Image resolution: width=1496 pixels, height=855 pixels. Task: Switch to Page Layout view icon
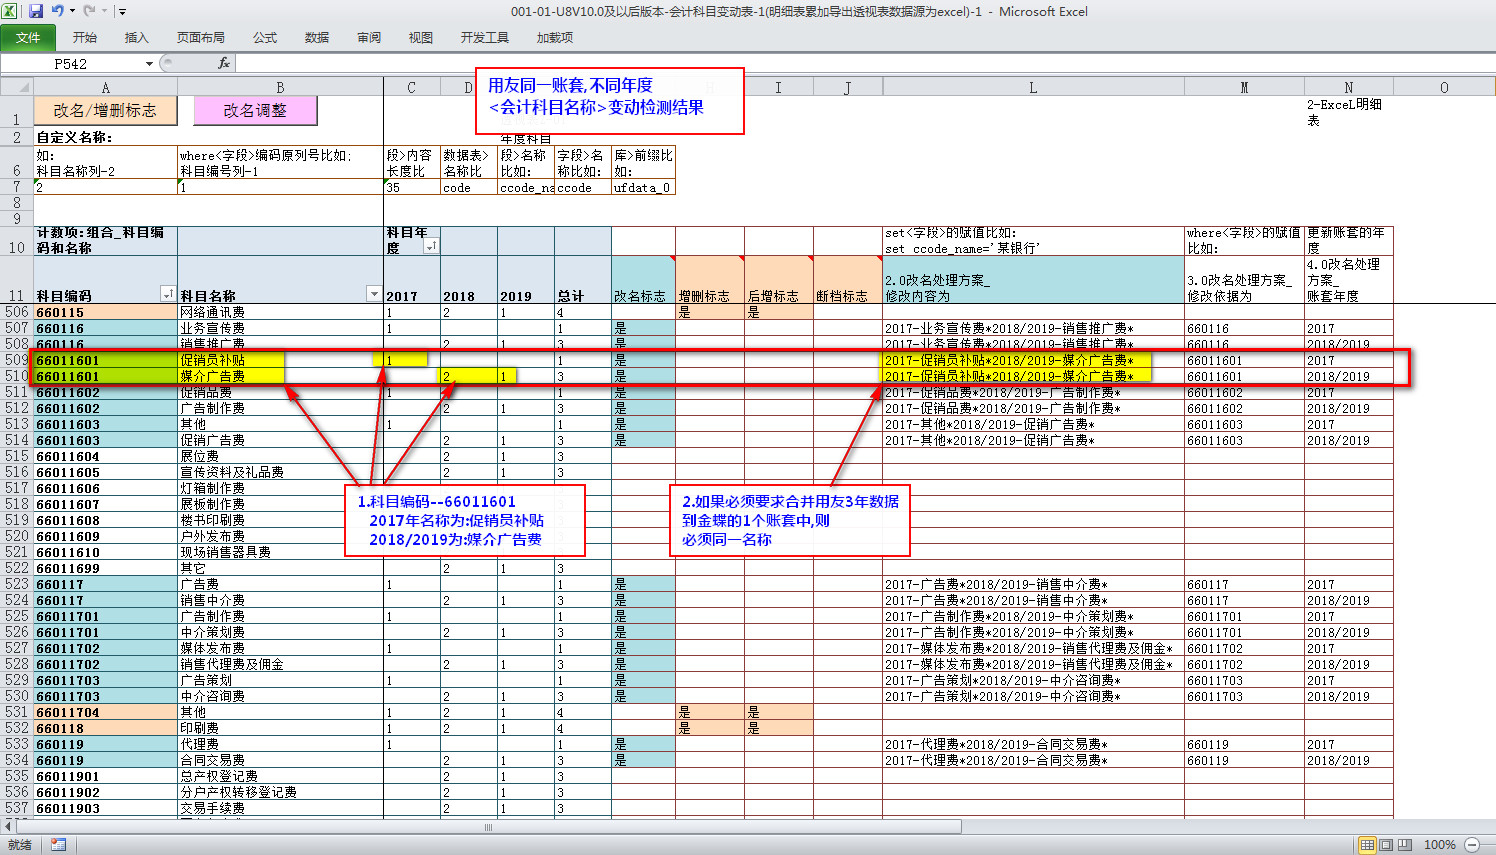(x=1386, y=845)
